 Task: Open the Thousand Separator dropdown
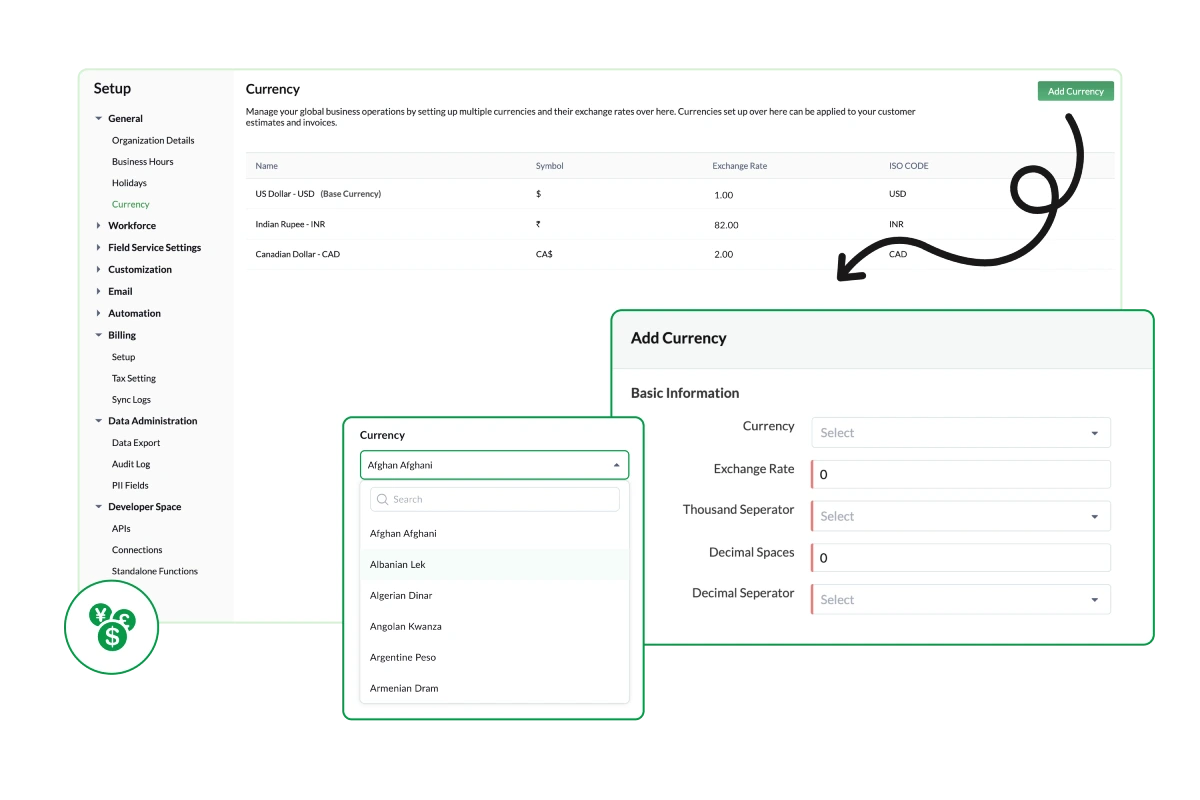(960, 516)
